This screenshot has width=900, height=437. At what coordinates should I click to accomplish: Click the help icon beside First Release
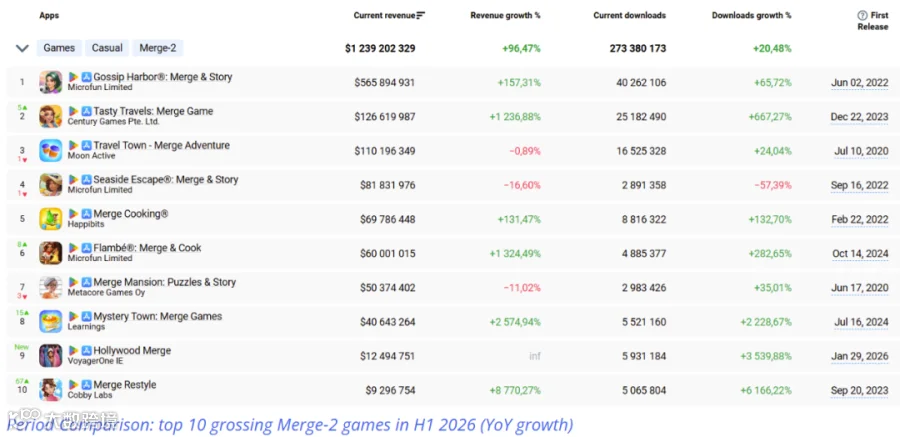tap(862, 16)
